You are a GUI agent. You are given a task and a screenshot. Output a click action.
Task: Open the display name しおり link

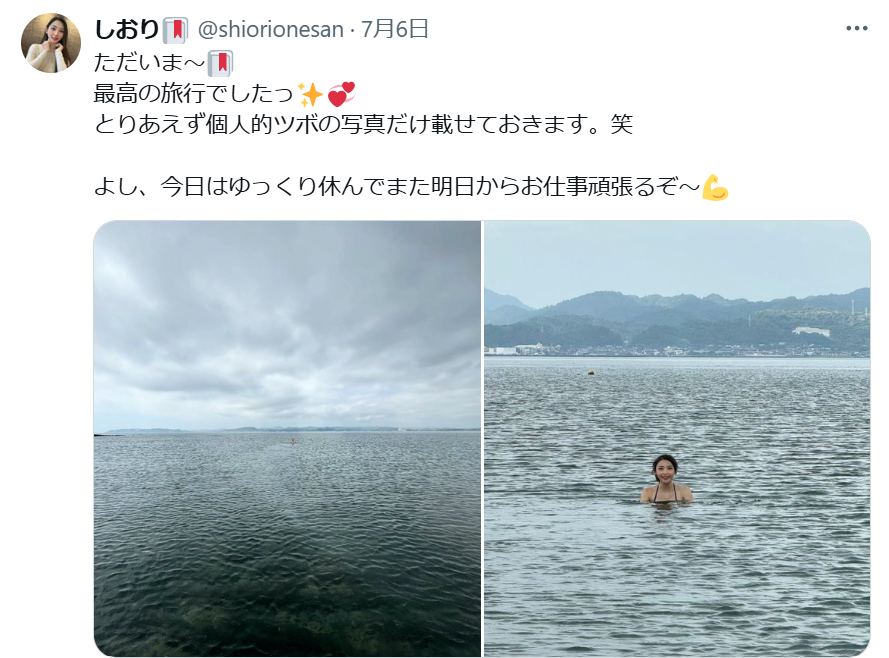point(126,29)
